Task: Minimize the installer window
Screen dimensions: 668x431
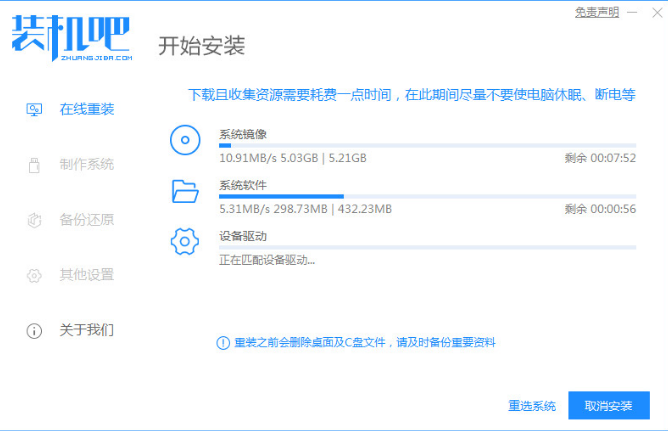Action: [631, 12]
